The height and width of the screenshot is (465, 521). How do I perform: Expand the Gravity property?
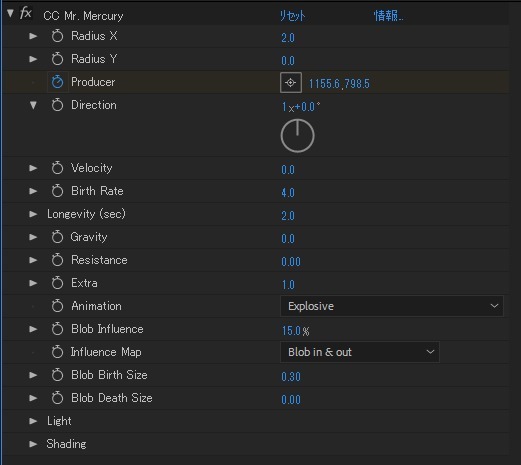pyautogui.click(x=33, y=237)
